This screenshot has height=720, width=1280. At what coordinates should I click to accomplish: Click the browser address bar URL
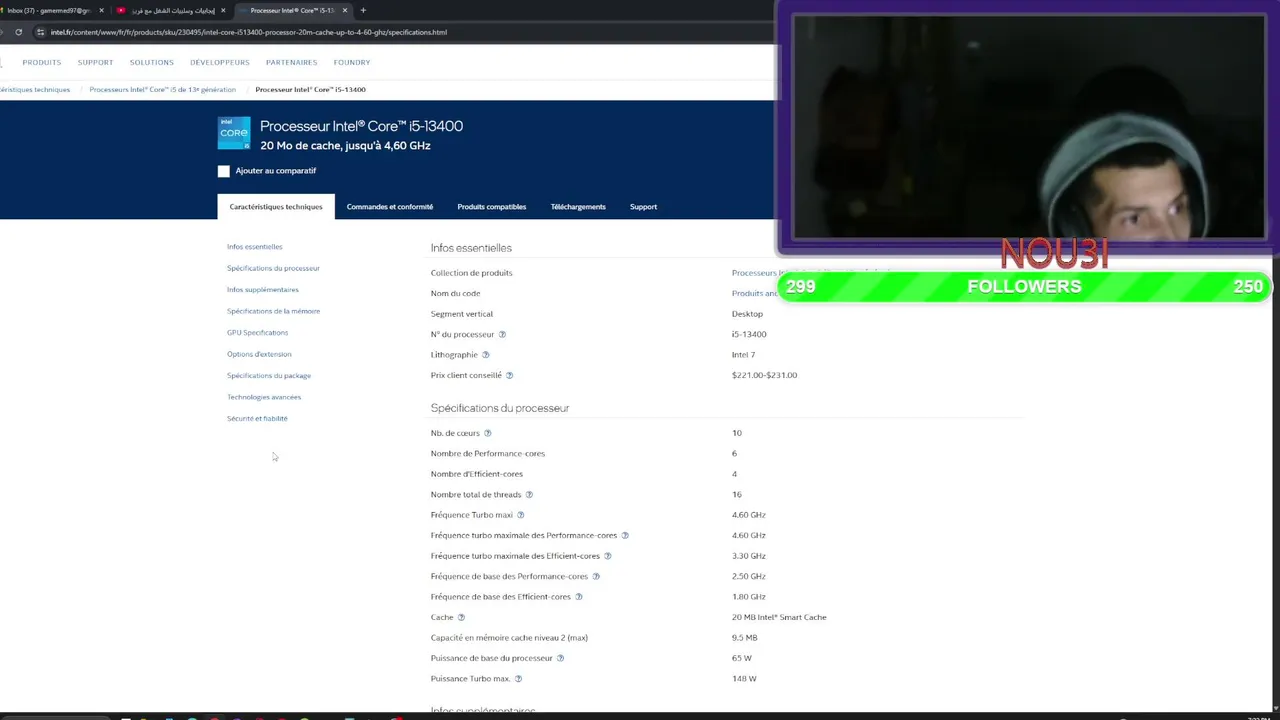point(249,32)
